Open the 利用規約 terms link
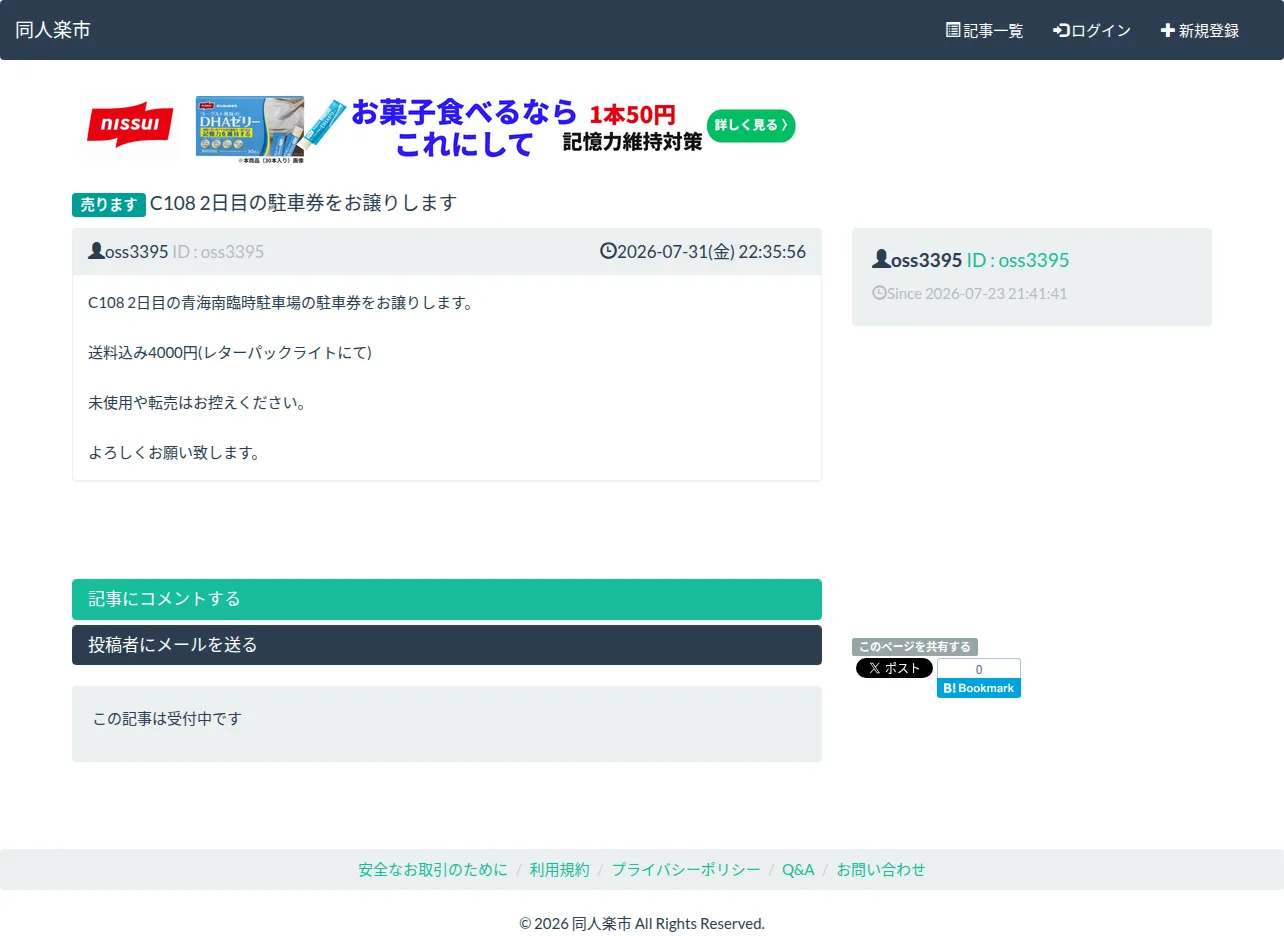The image size is (1284, 936). 560,869
